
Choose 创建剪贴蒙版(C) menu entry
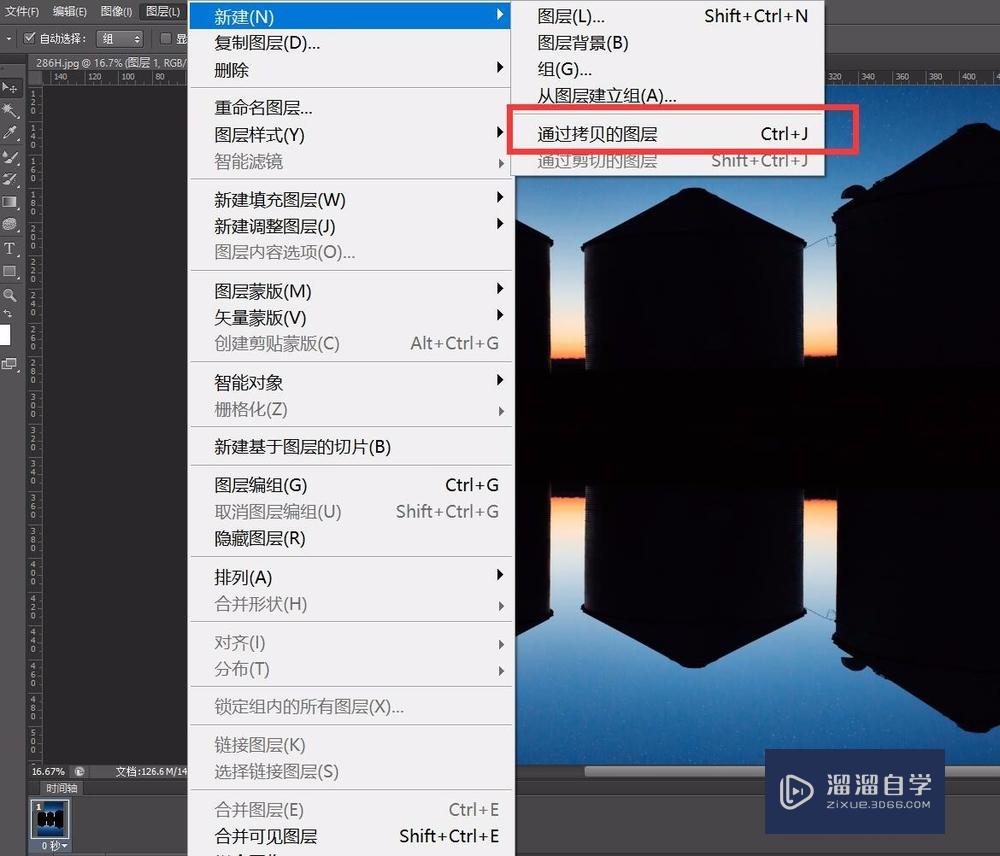349,343
